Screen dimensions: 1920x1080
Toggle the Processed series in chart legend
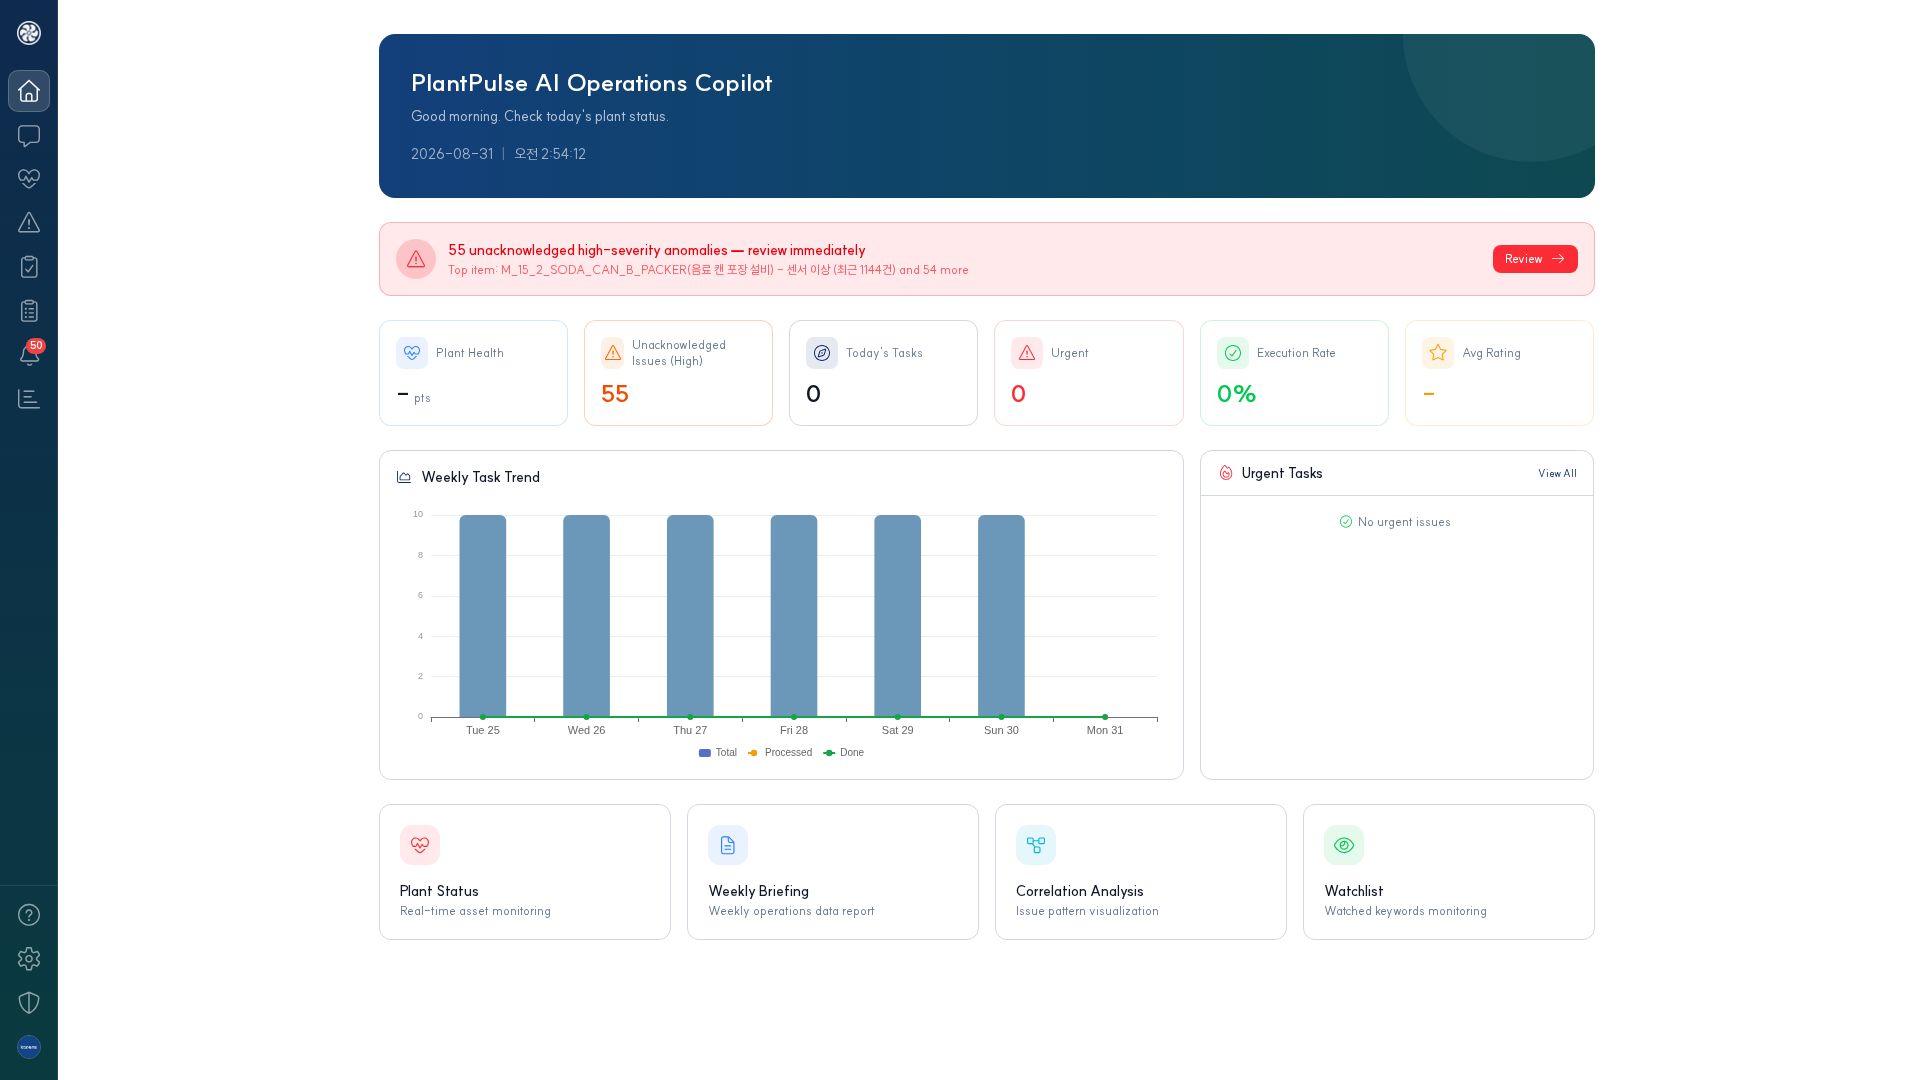click(x=780, y=753)
